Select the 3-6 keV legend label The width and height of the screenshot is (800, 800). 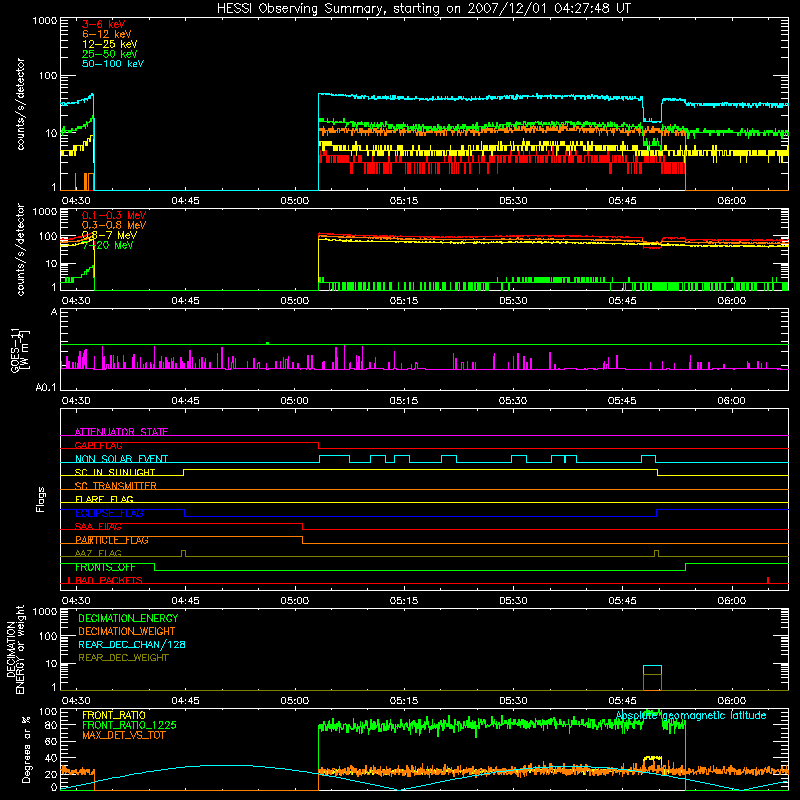click(104, 24)
